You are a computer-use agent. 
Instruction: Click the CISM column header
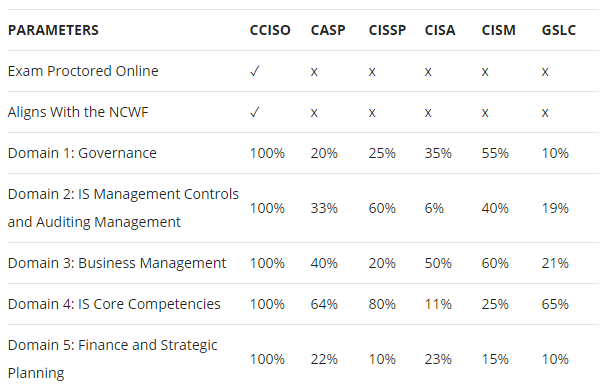pos(499,30)
